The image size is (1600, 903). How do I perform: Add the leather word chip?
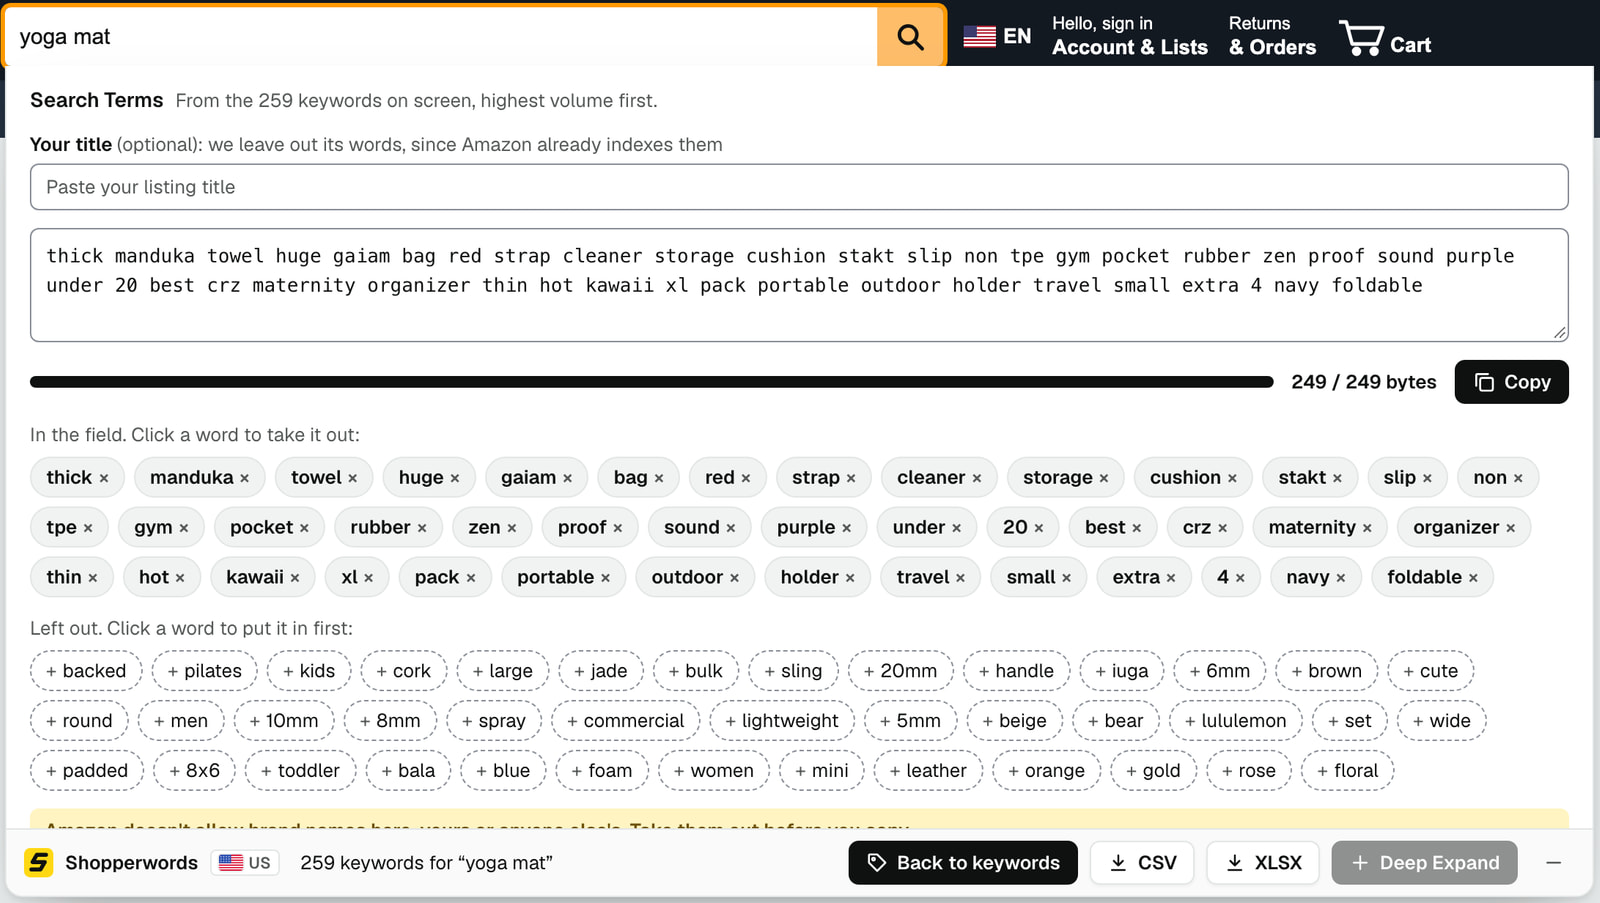pos(928,771)
